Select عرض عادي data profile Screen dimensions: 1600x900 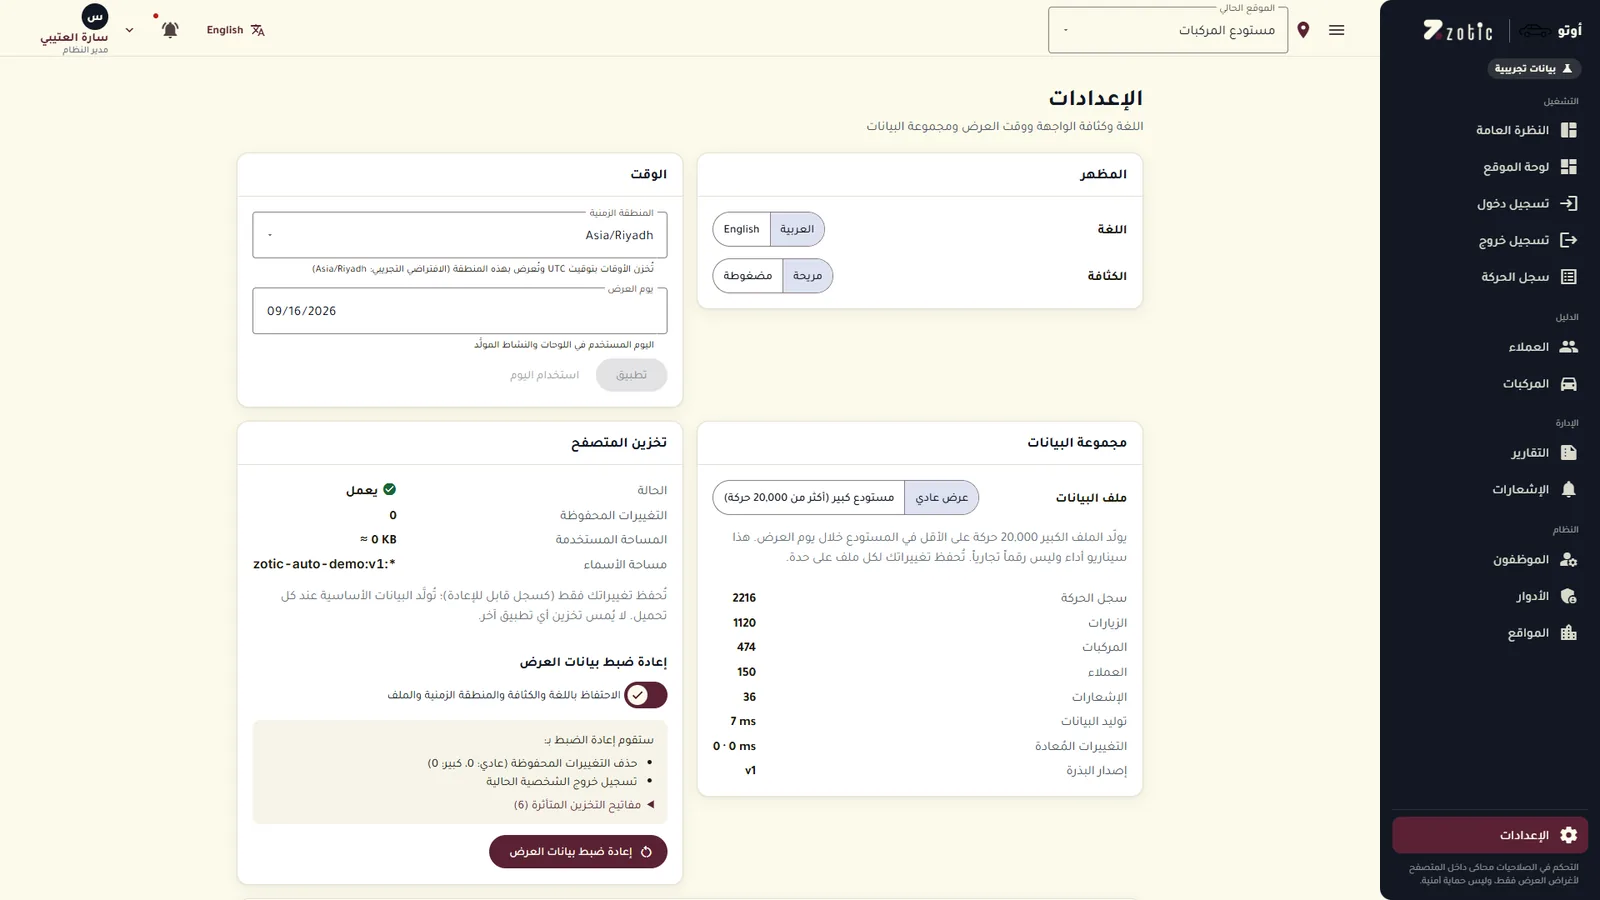941,497
